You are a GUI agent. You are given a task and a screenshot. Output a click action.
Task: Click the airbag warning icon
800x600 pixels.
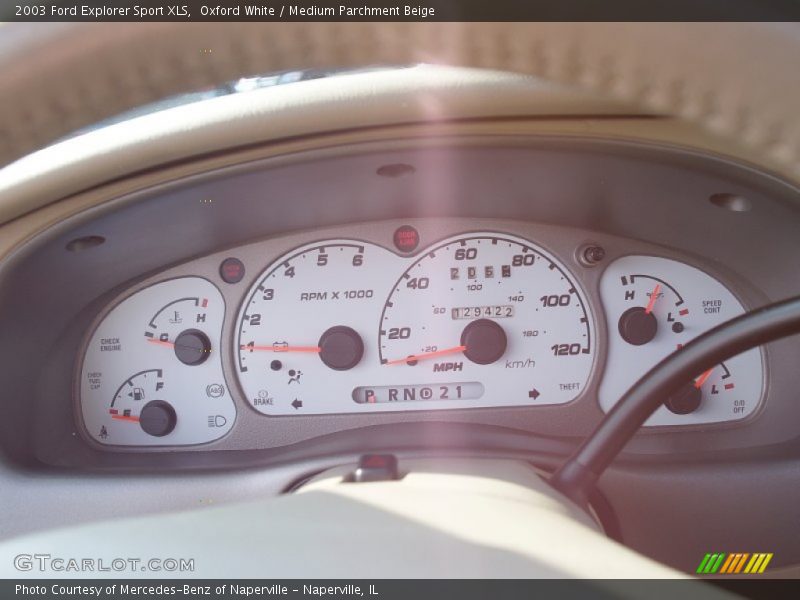click(x=294, y=377)
